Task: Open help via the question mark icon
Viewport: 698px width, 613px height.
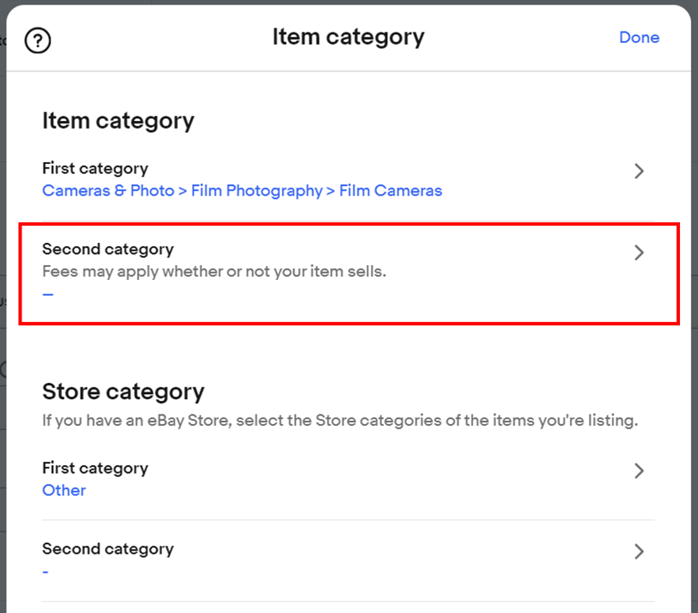Action: click(x=37, y=41)
